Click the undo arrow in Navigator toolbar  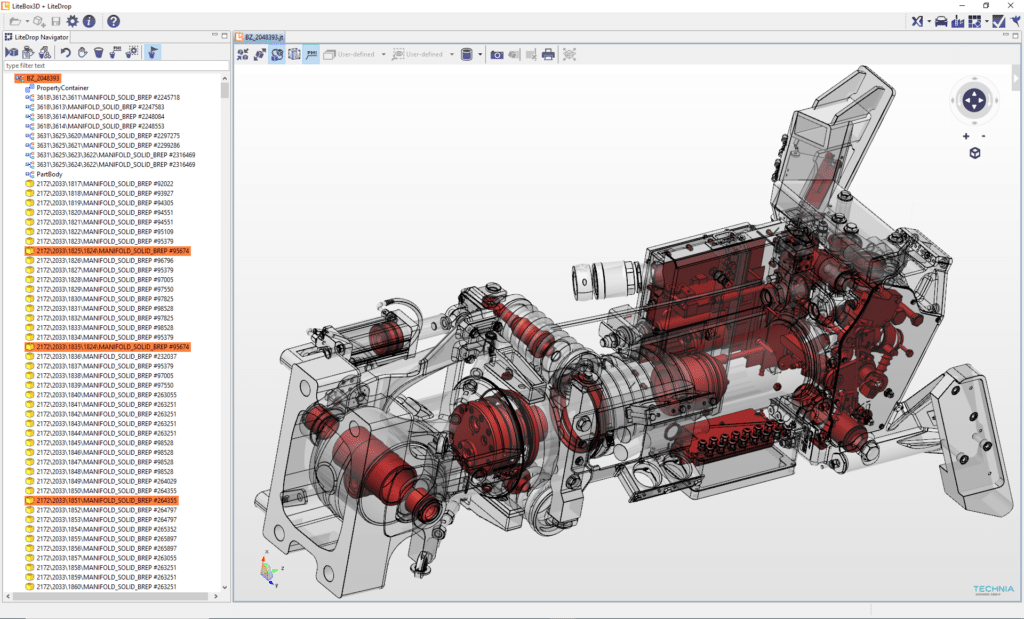(65, 52)
